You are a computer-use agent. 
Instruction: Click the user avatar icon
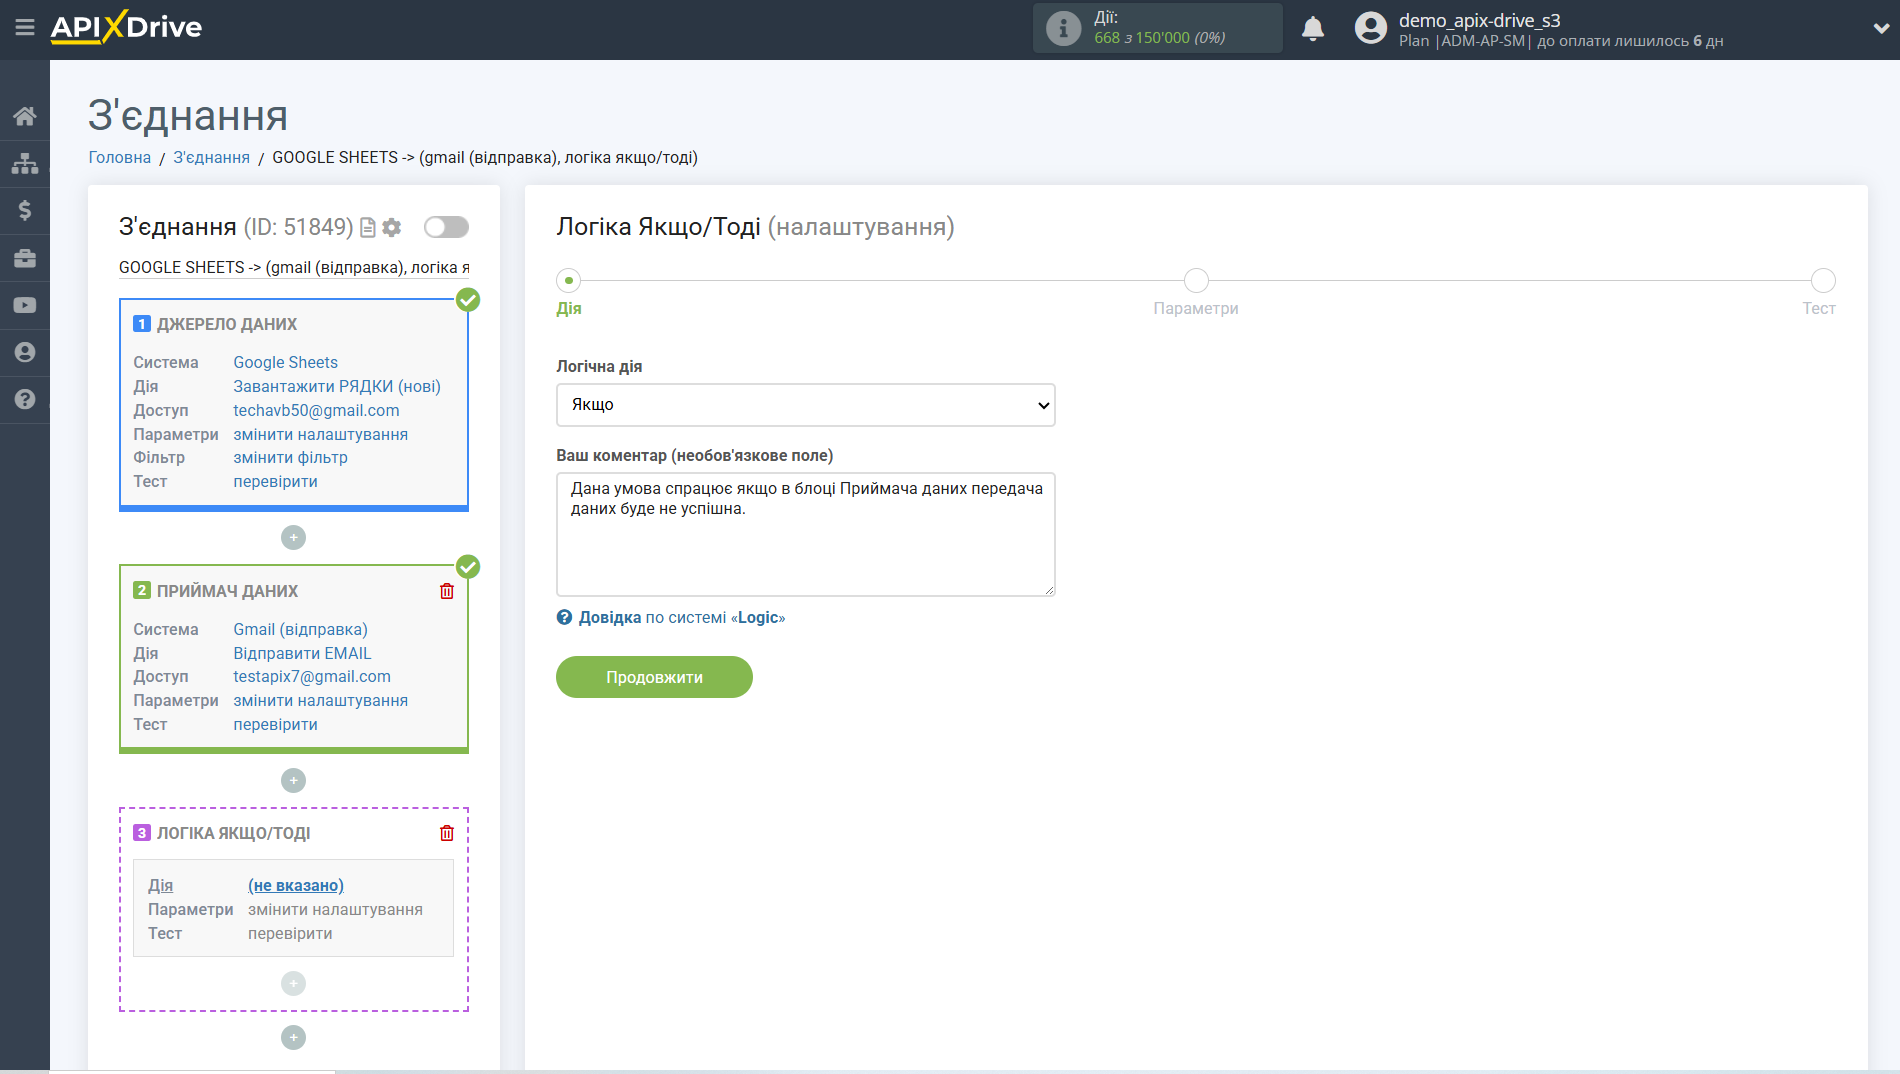pyautogui.click(x=1370, y=28)
